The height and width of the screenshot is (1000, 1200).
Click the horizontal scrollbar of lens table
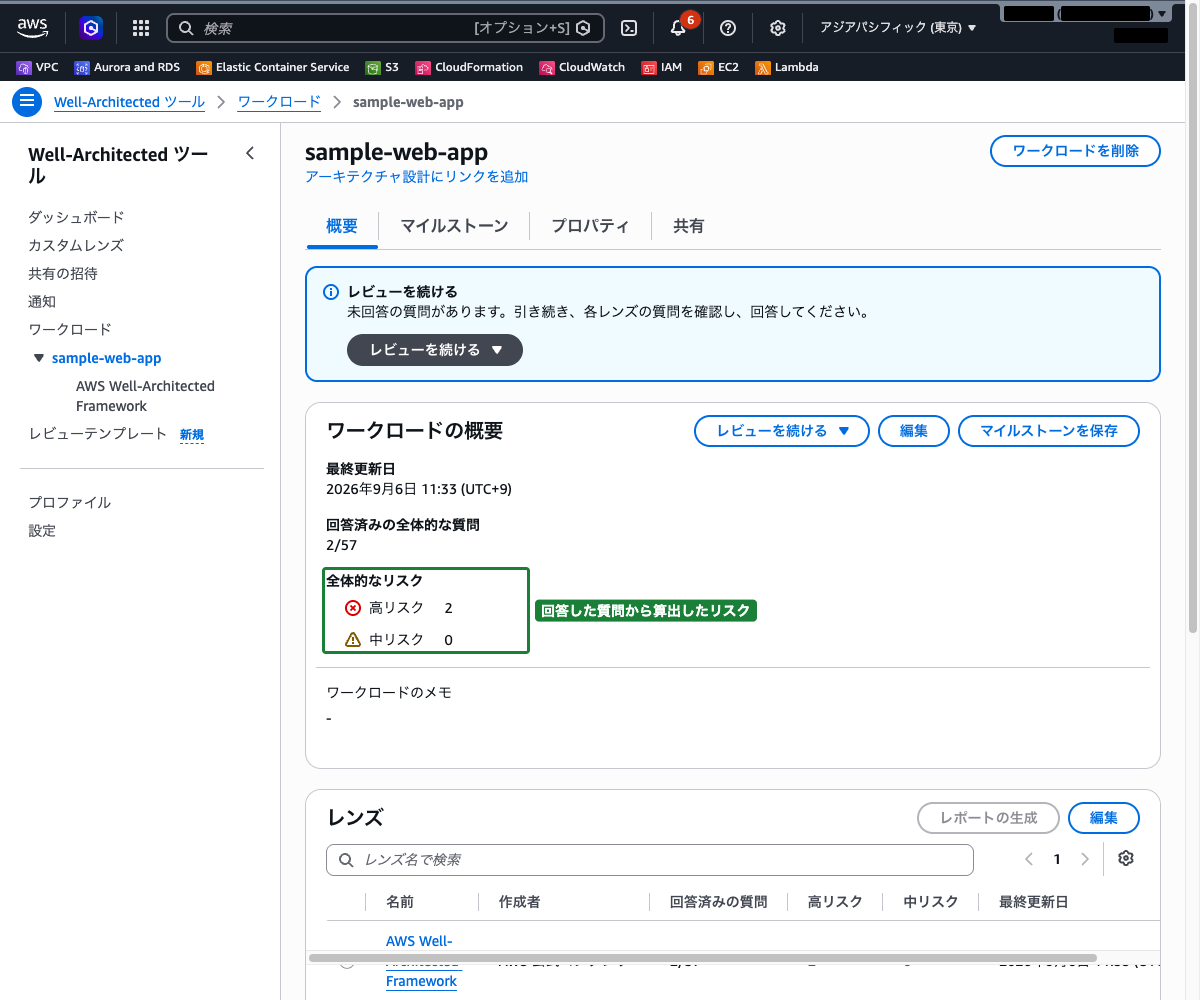pos(703,958)
